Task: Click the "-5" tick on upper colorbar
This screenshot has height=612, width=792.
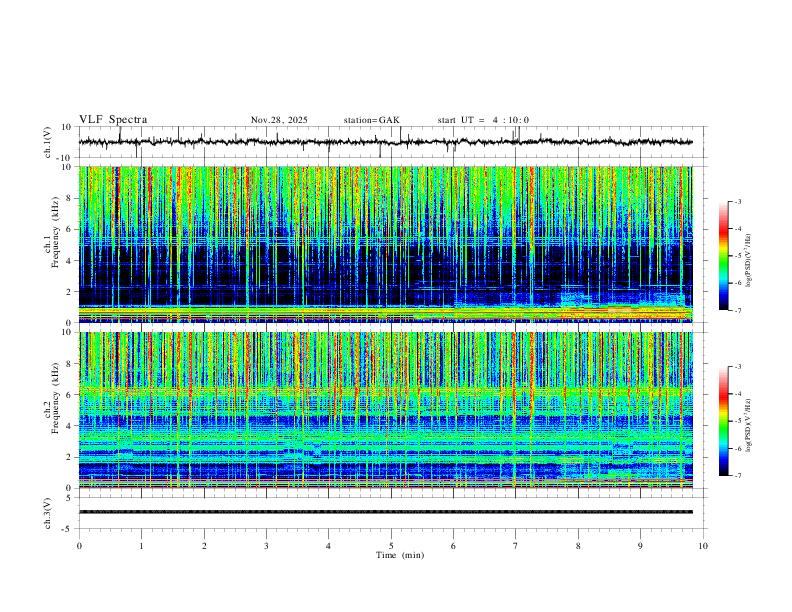Action: pyautogui.click(x=738, y=256)
